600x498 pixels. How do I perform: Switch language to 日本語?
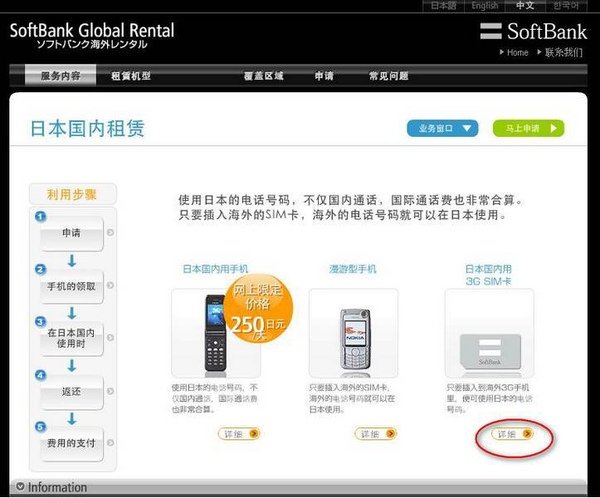(x=443, y=6)
